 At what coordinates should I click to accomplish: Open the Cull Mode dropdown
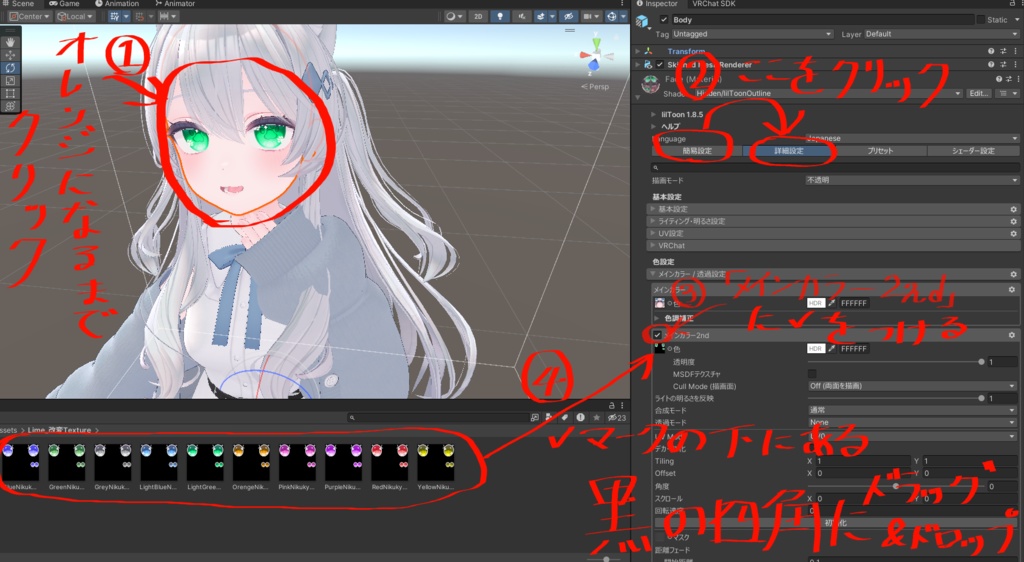tap(912, 386)
